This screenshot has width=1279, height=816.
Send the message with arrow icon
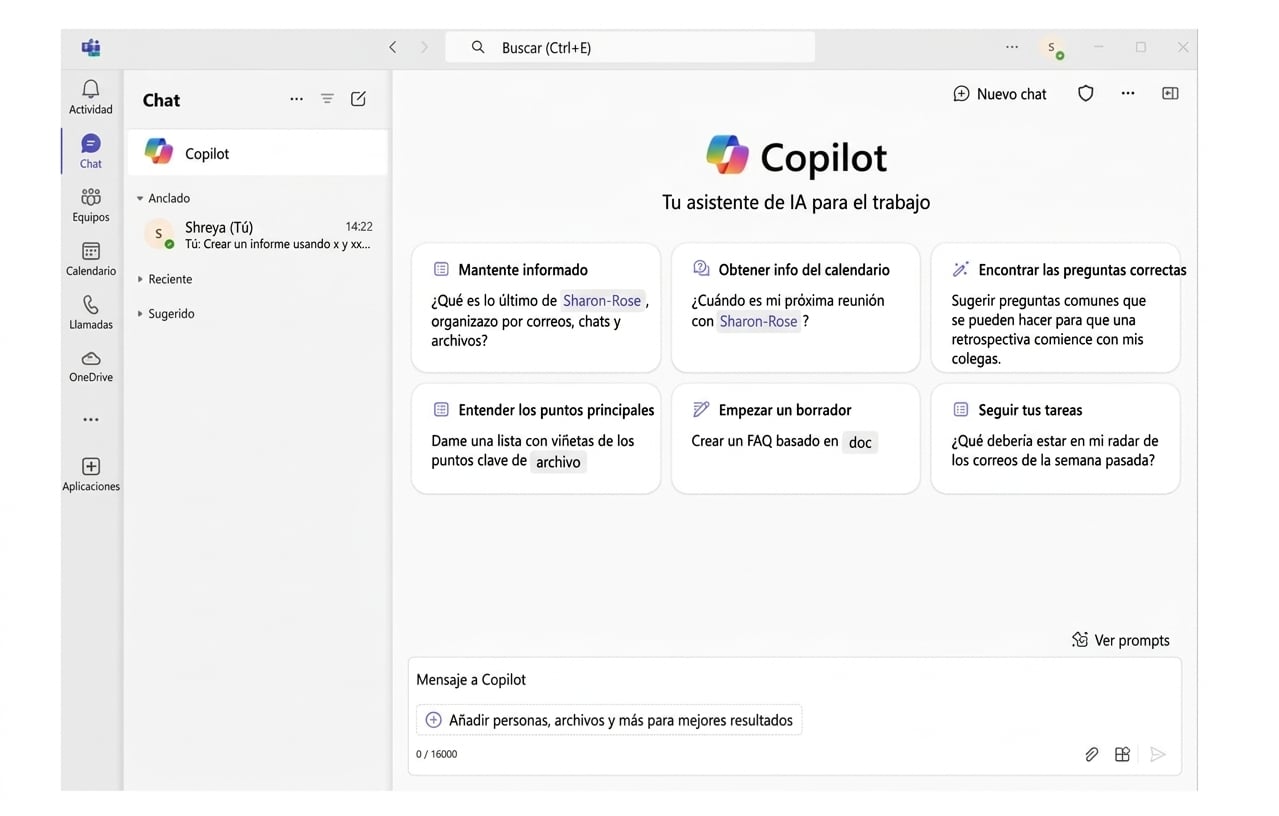pos(1157,754)
